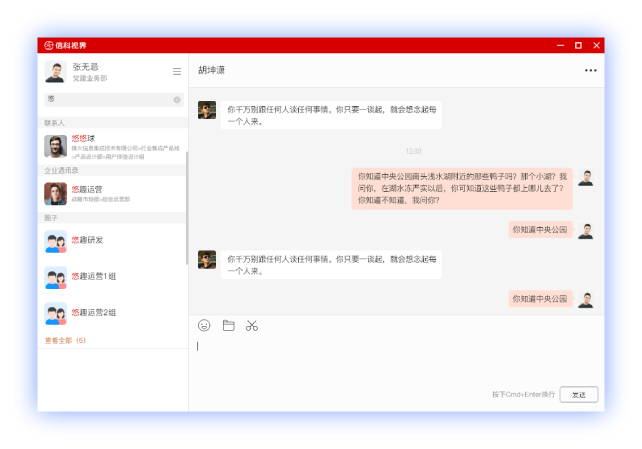
Task: Select the 悠悠球 contact result
Action: click(x=112, y=146)
